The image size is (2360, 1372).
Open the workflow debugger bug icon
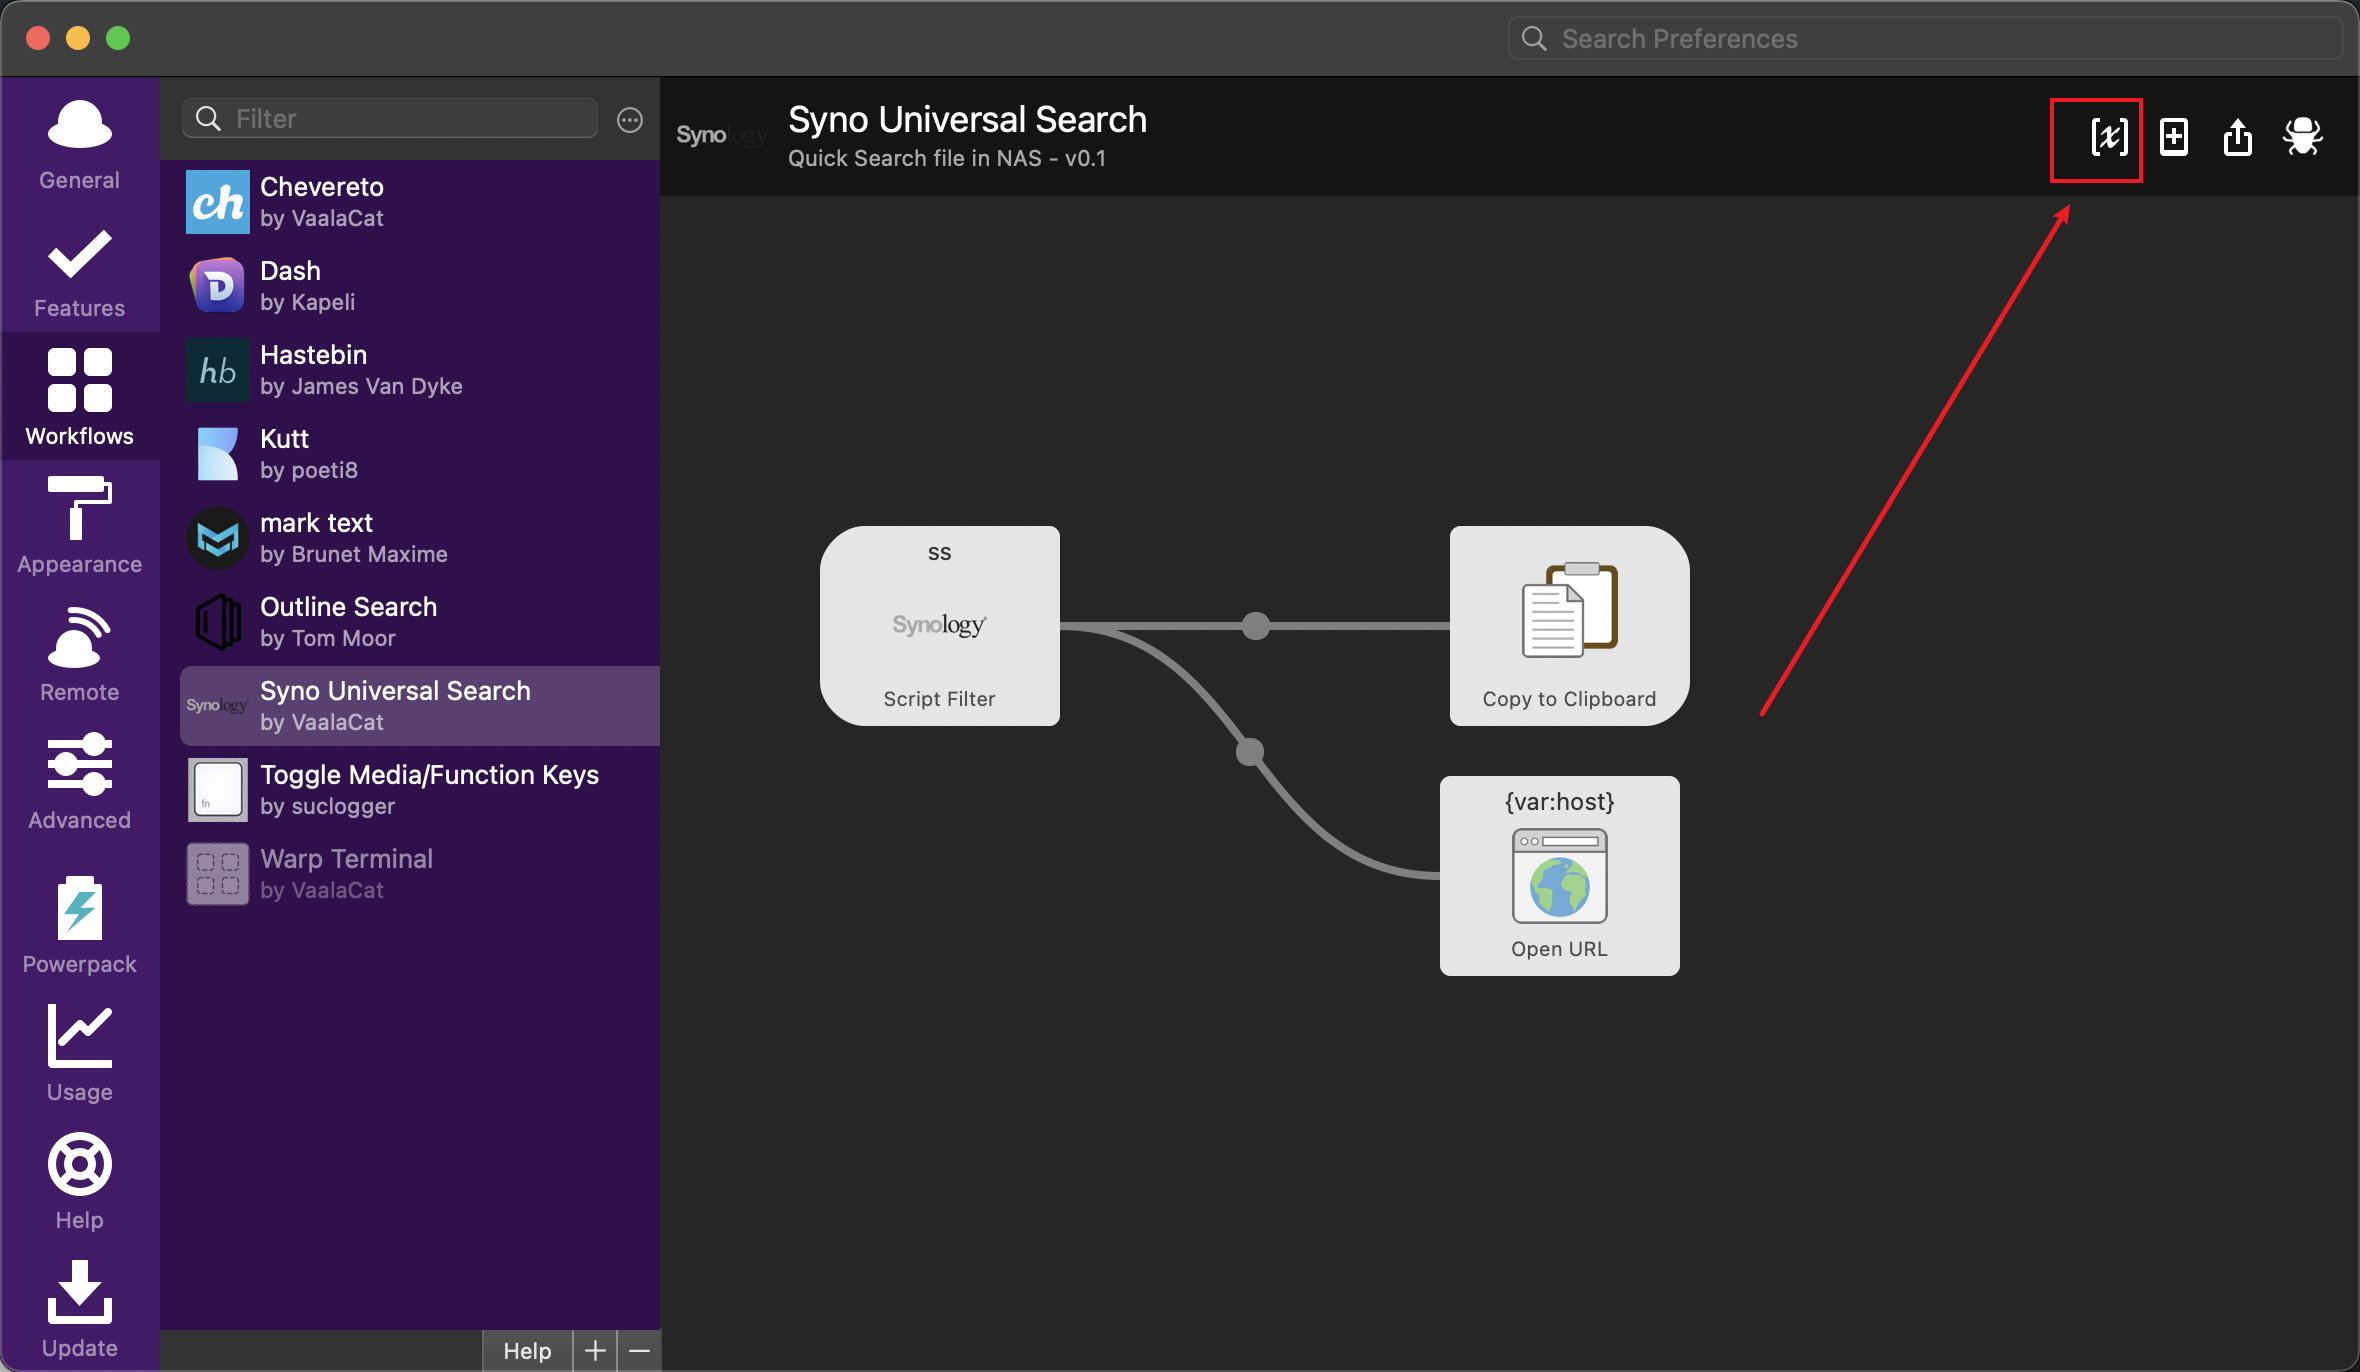tap(2302, 137)
